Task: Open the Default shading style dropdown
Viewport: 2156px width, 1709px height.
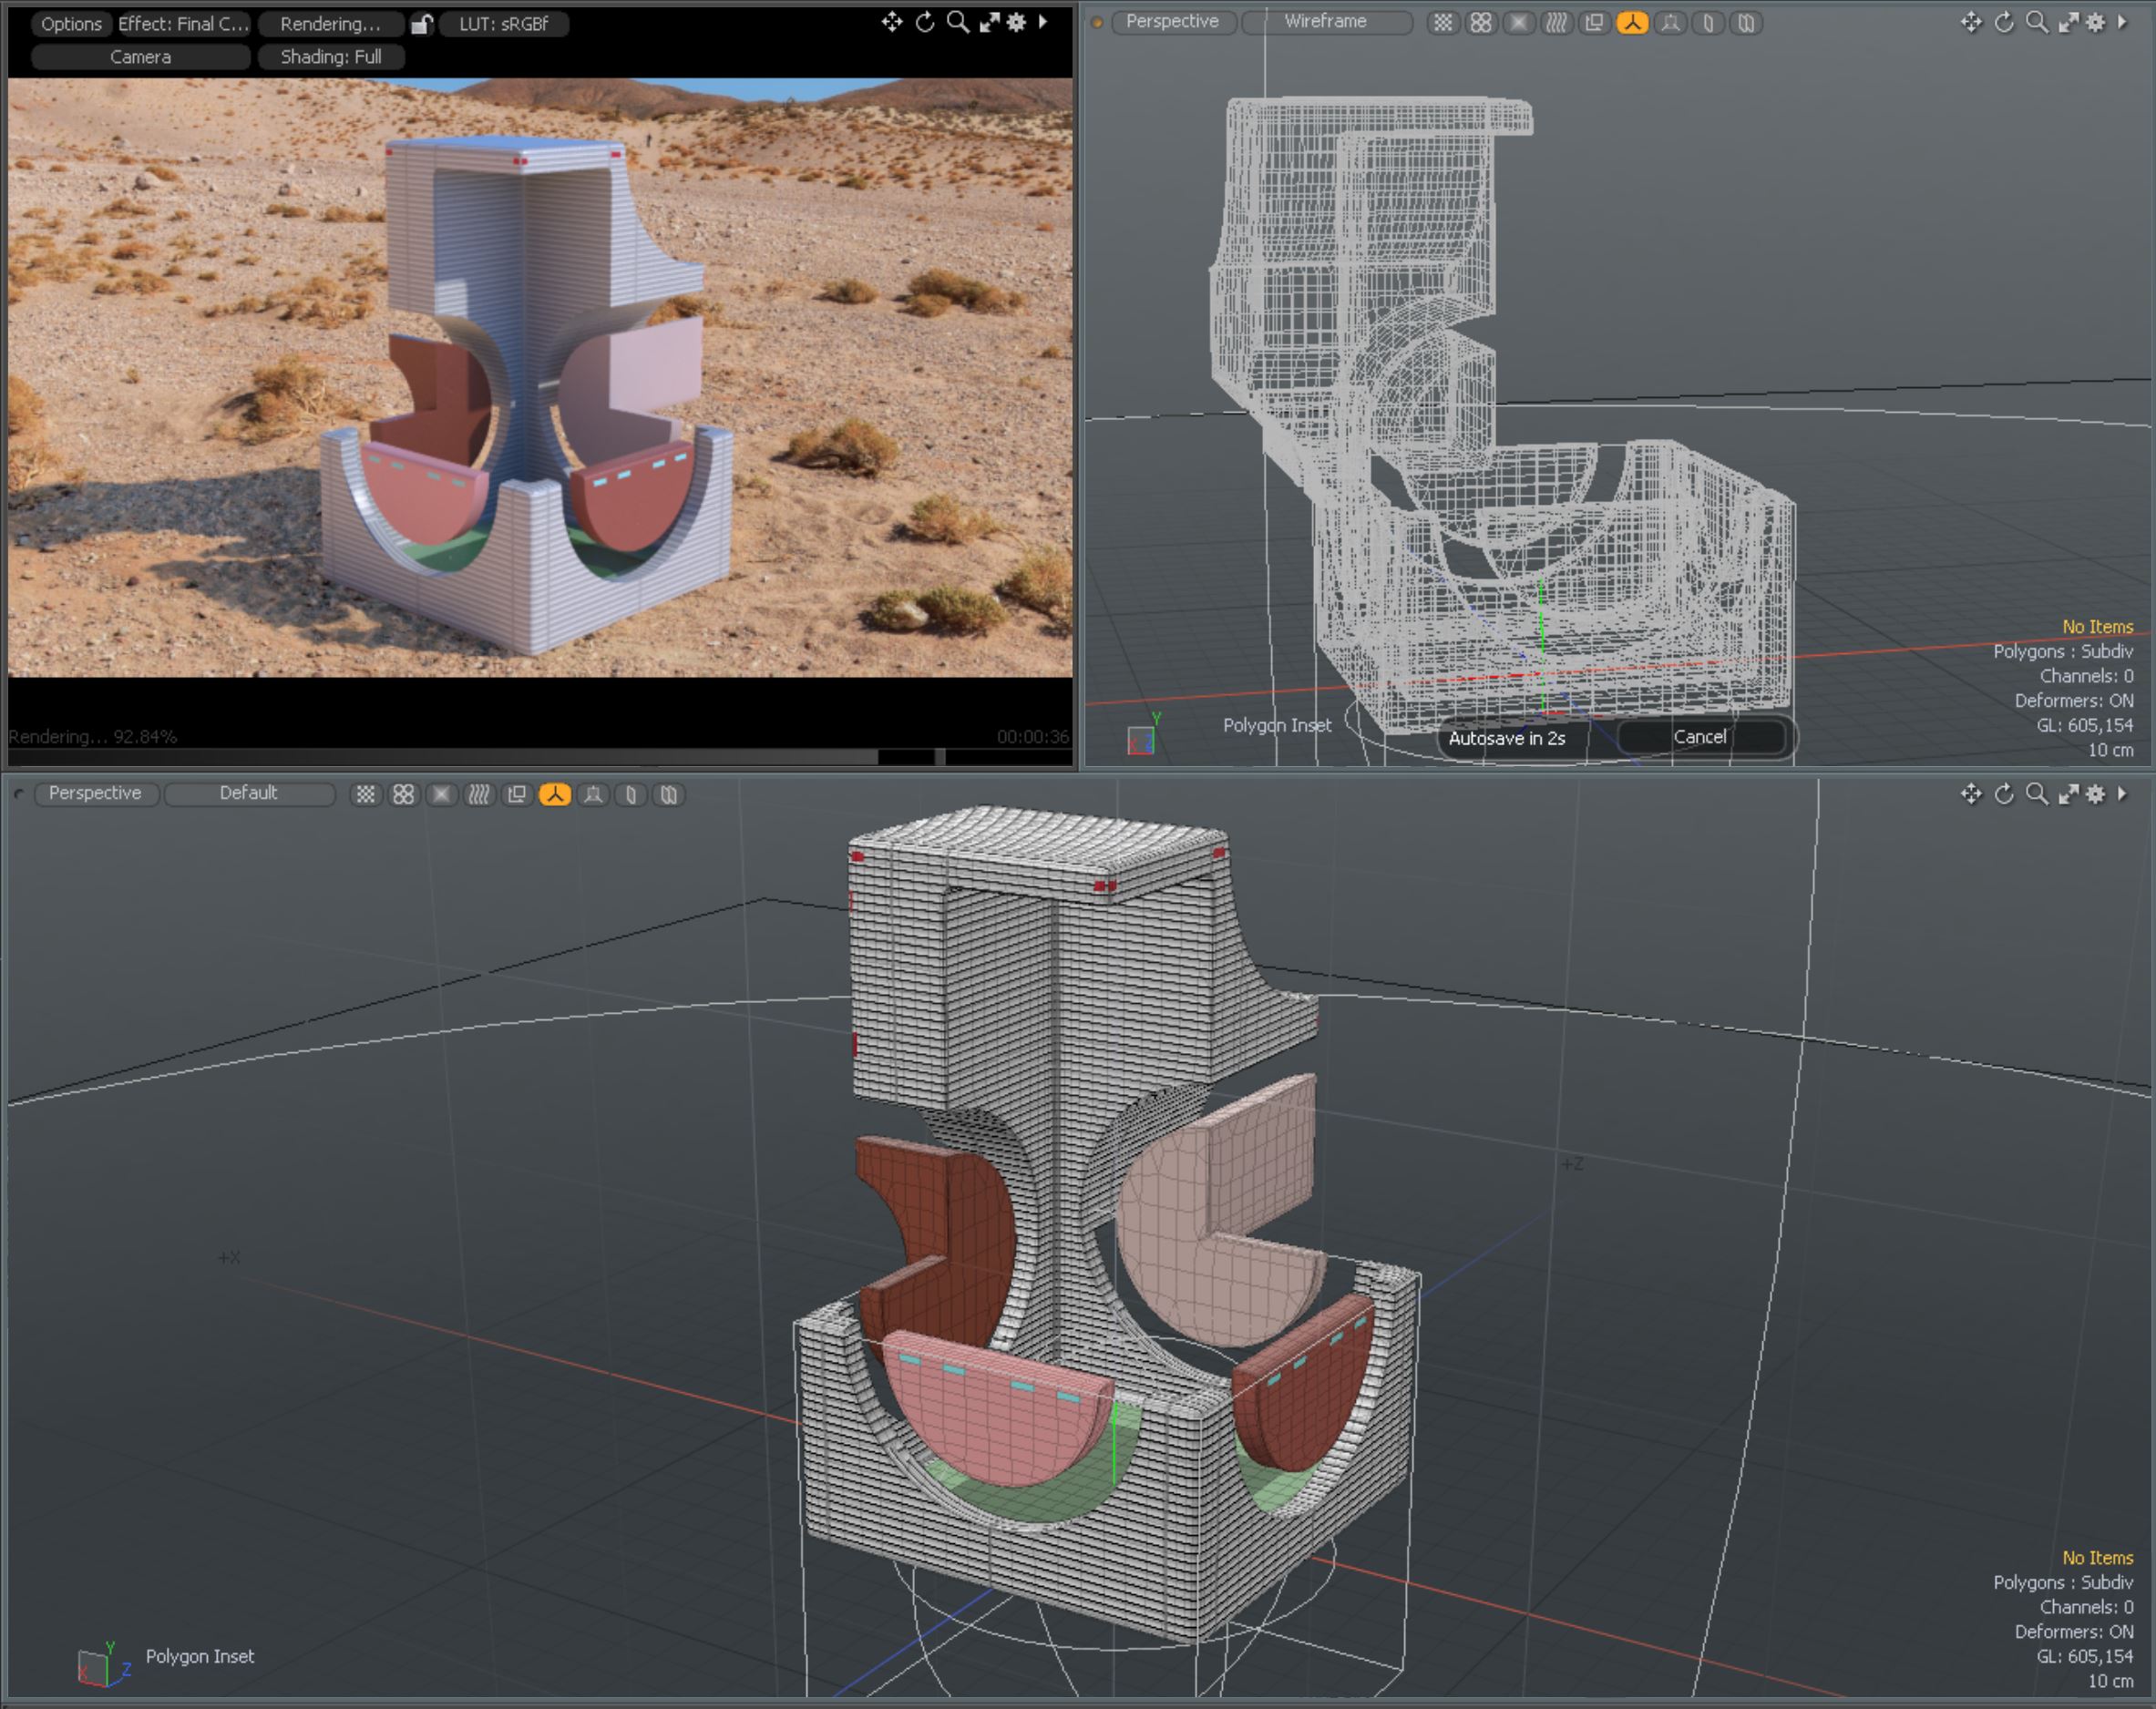Action: click(248, 793)
